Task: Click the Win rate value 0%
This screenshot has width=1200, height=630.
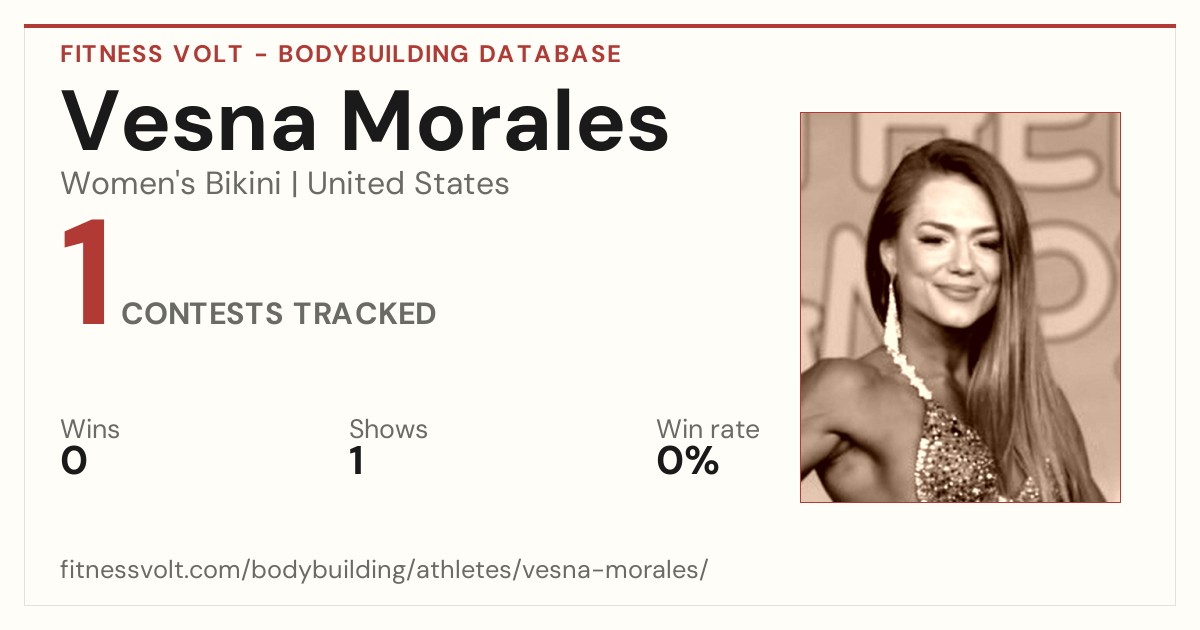Action: 688,461
